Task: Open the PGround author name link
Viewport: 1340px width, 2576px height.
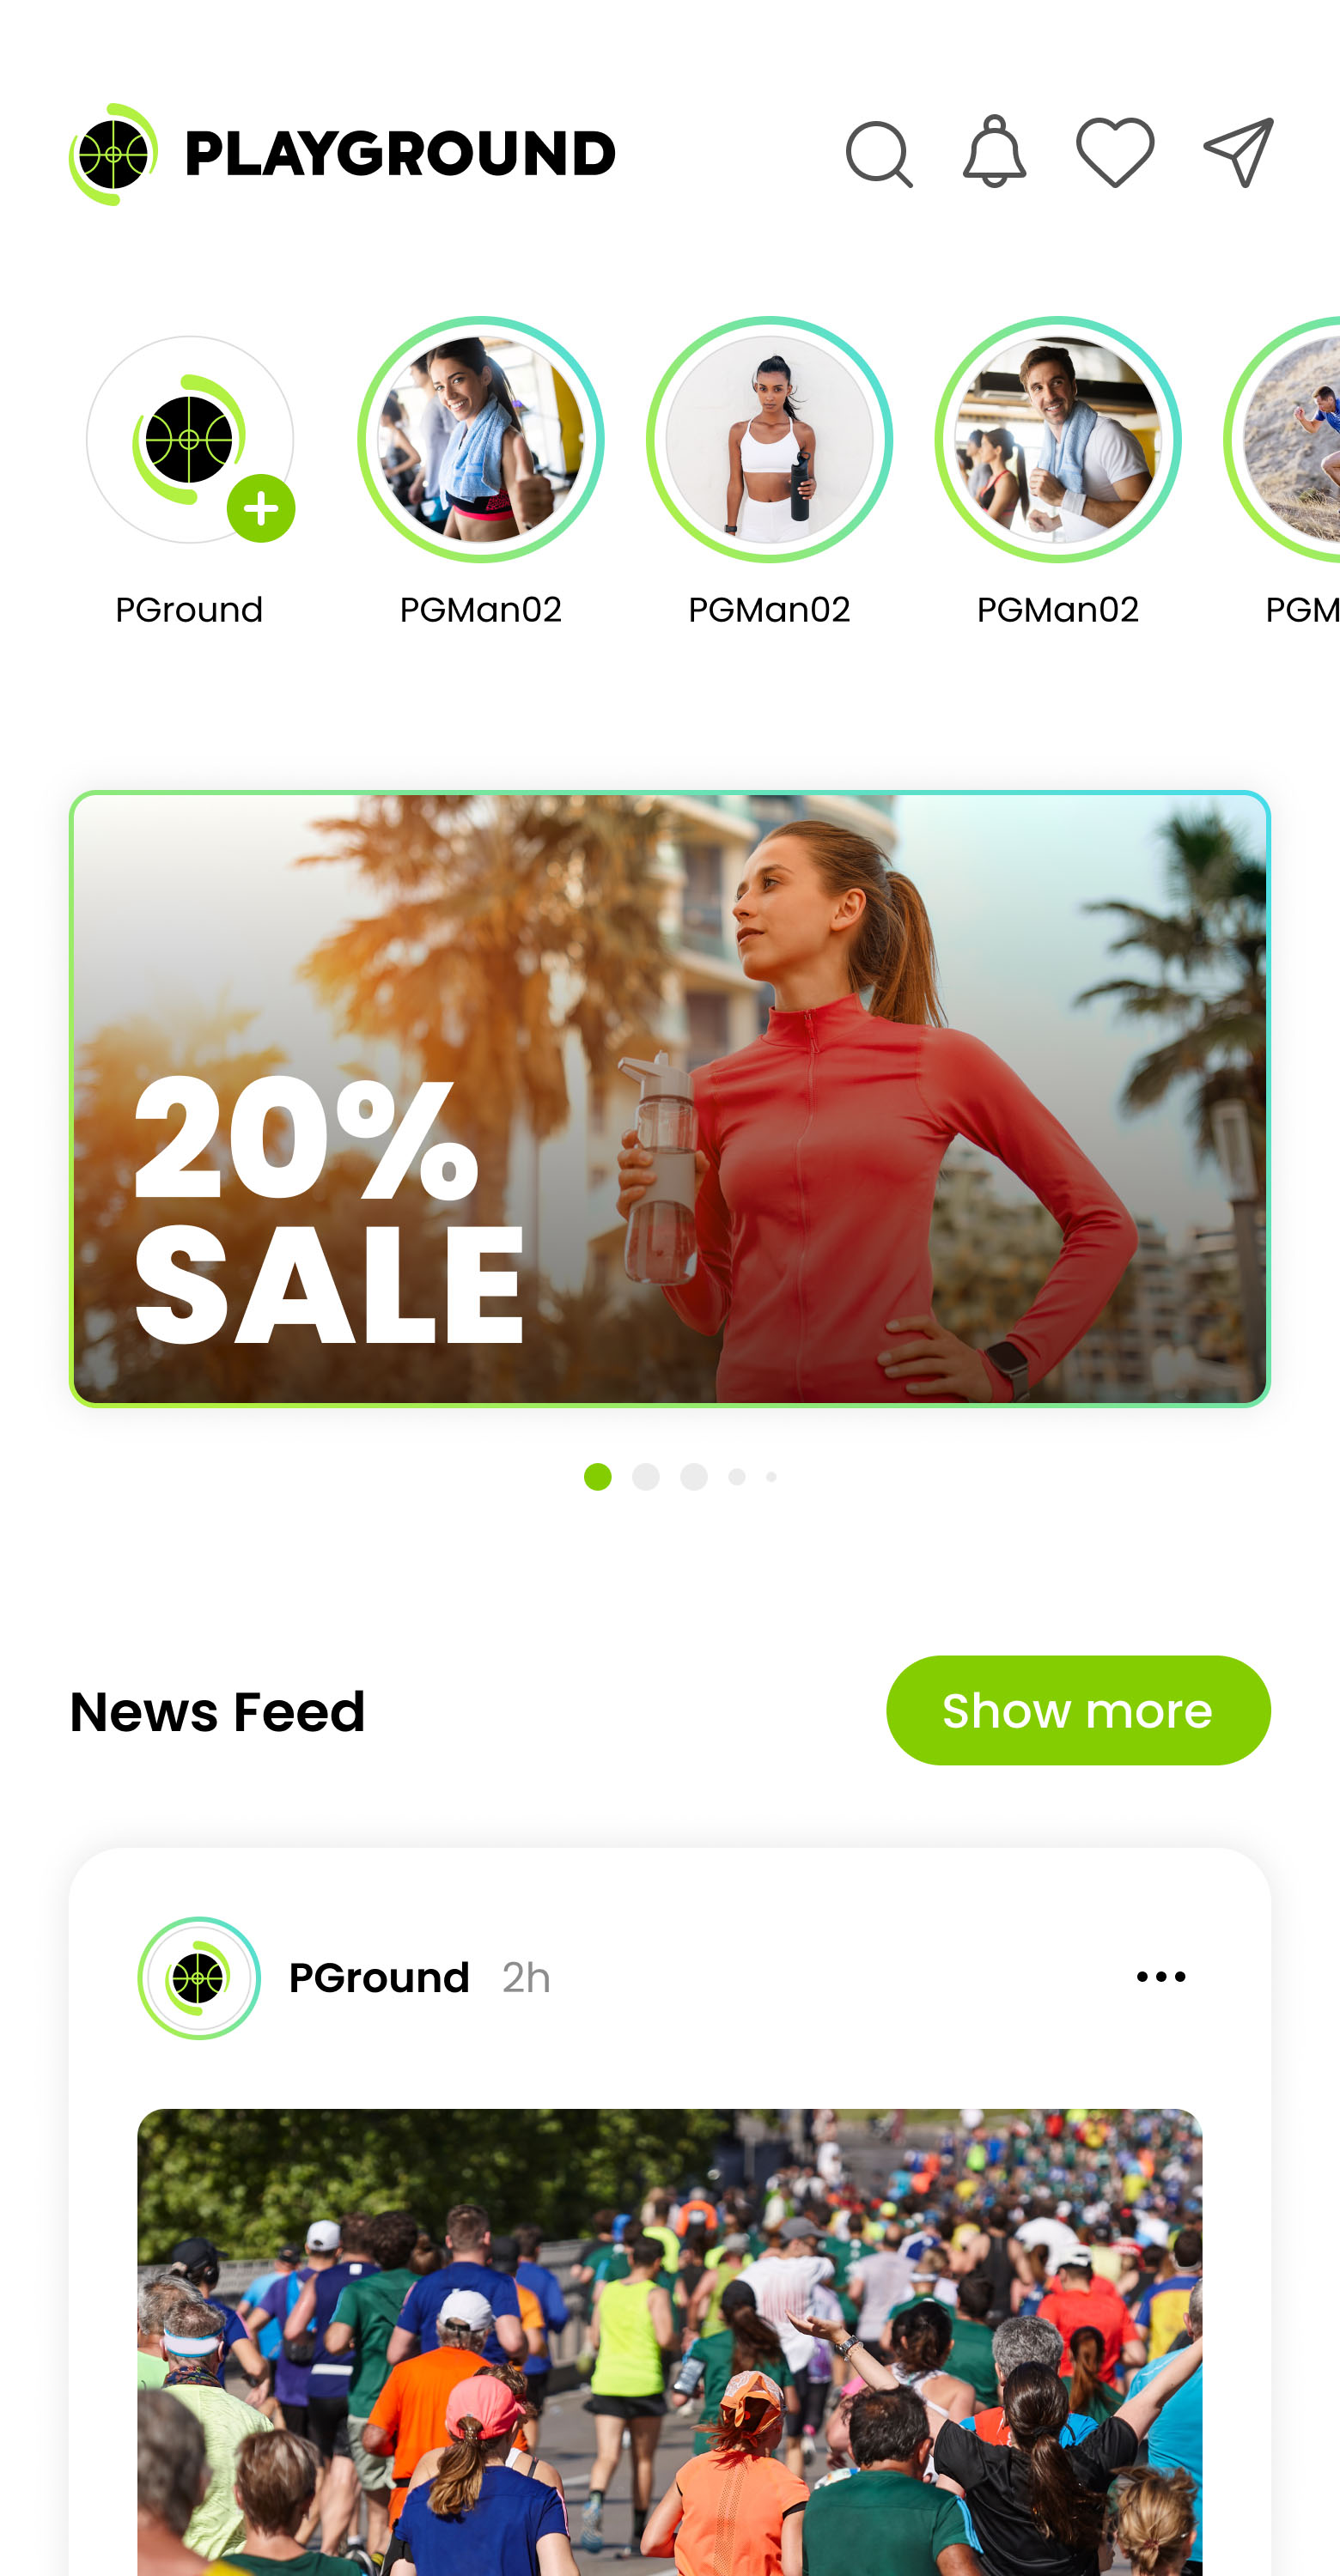Action: (x=379, y=1978)
